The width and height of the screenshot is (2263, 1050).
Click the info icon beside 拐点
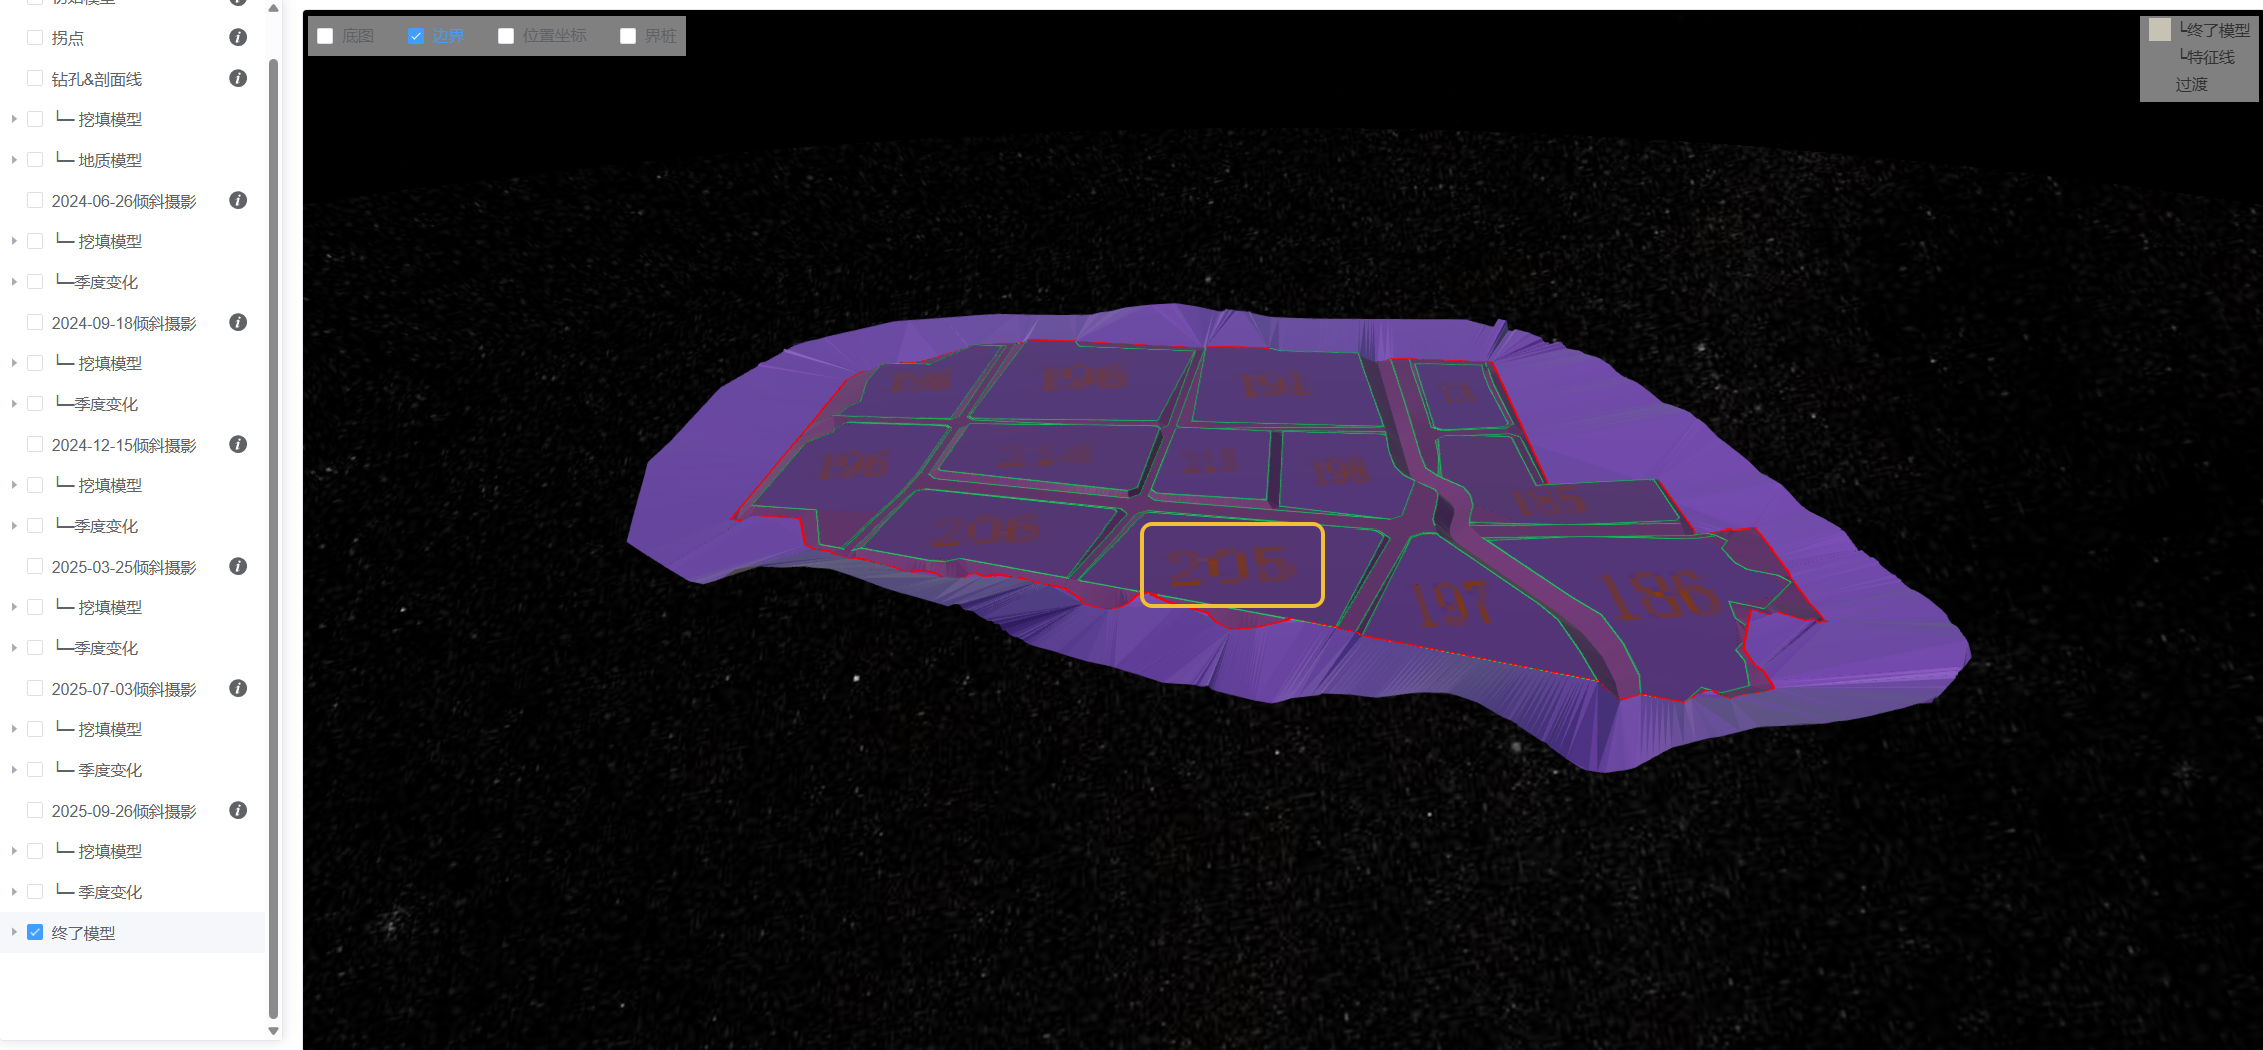tap(238, 37)
